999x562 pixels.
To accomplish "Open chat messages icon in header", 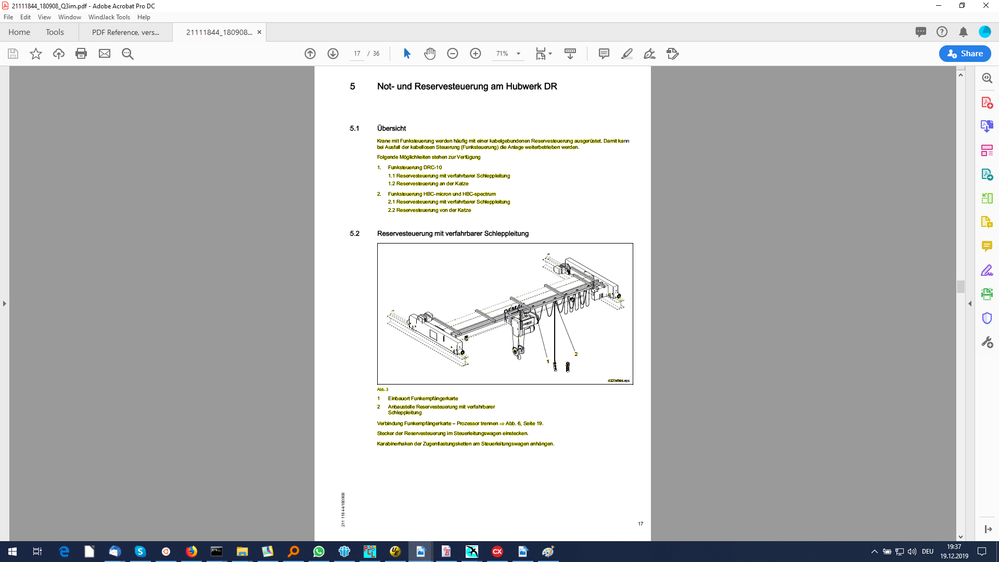I will [x=921, y=32].
